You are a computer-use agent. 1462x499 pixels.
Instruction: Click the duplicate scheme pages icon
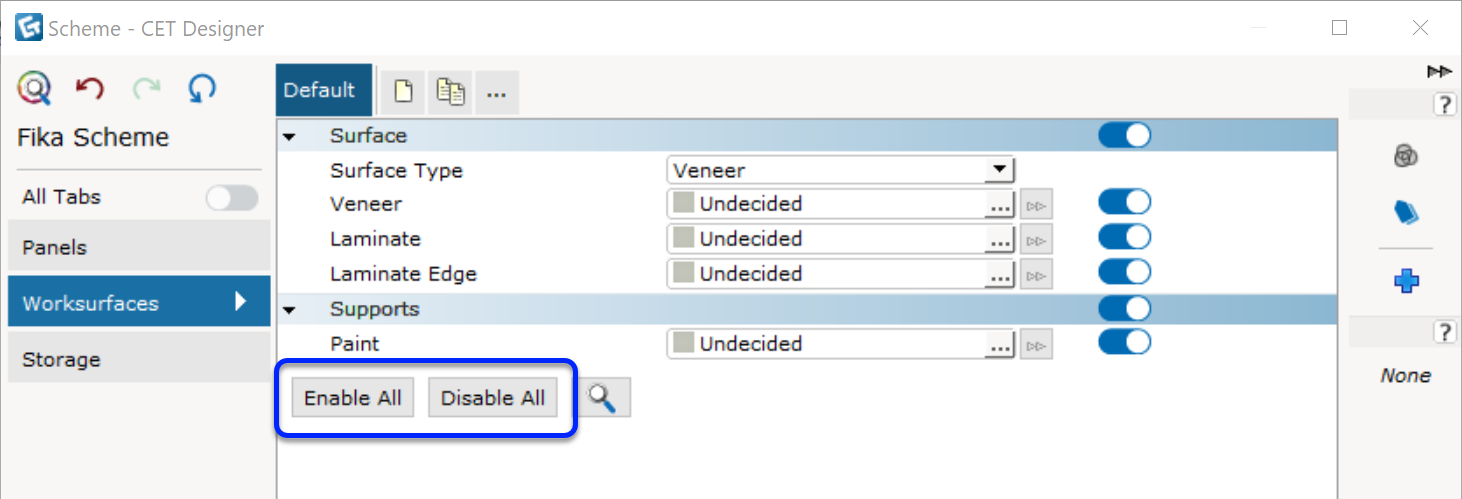(450, 92)
